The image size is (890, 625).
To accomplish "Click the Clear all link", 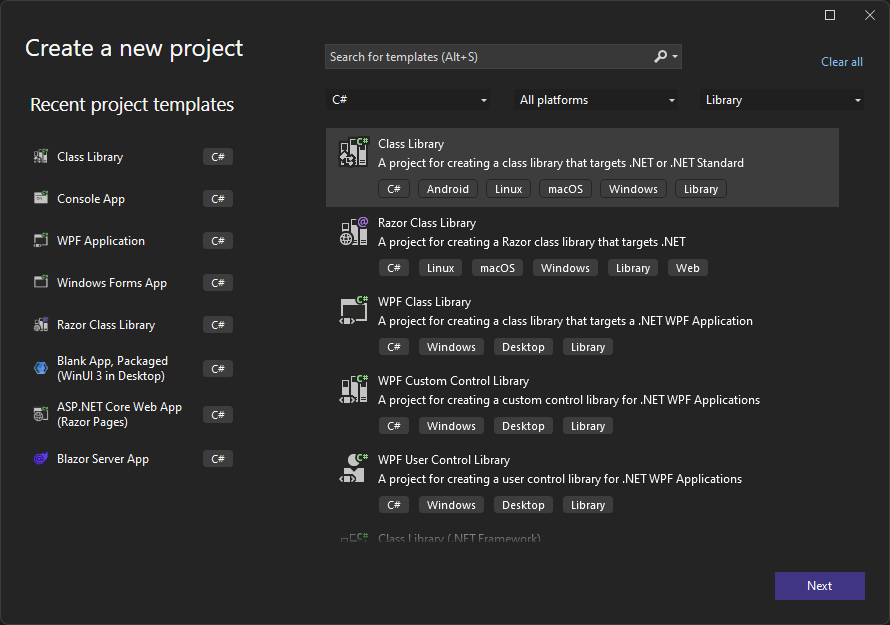I will click(842, 62).
